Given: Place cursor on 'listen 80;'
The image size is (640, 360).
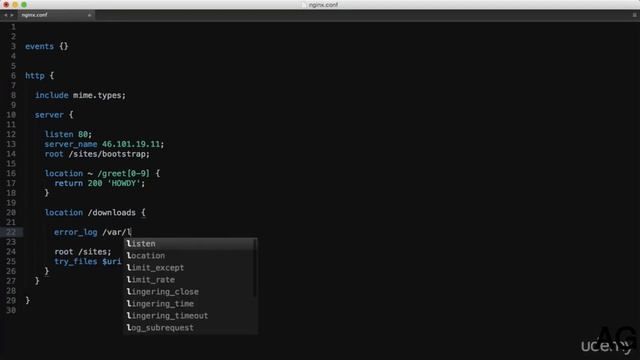Looking at the screenshot, I should tap(69, 134).
